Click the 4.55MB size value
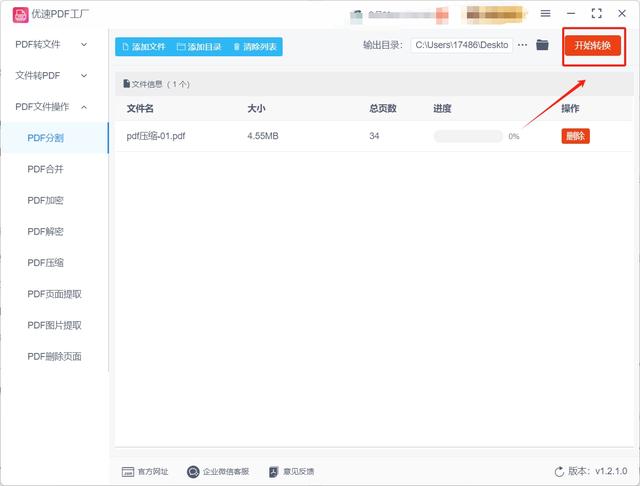The height and width of the screenshot is (486, 640). point(263,136)
